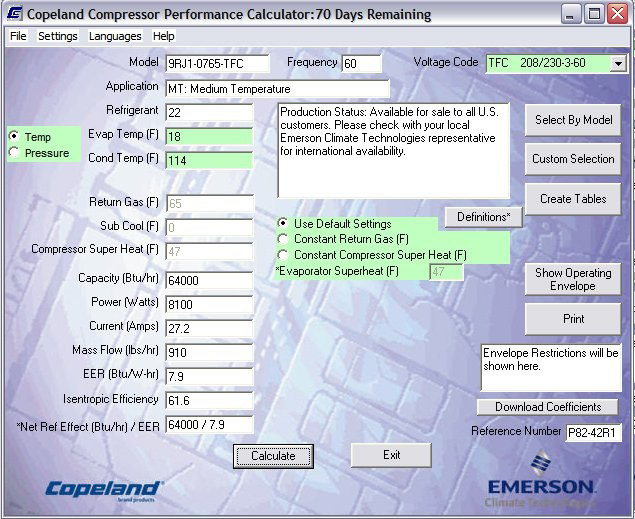Click the Evaporator Superheat (F) field
Image resolution: width=635 pixels, height=519 pixels.
click(x=446, y=272)
